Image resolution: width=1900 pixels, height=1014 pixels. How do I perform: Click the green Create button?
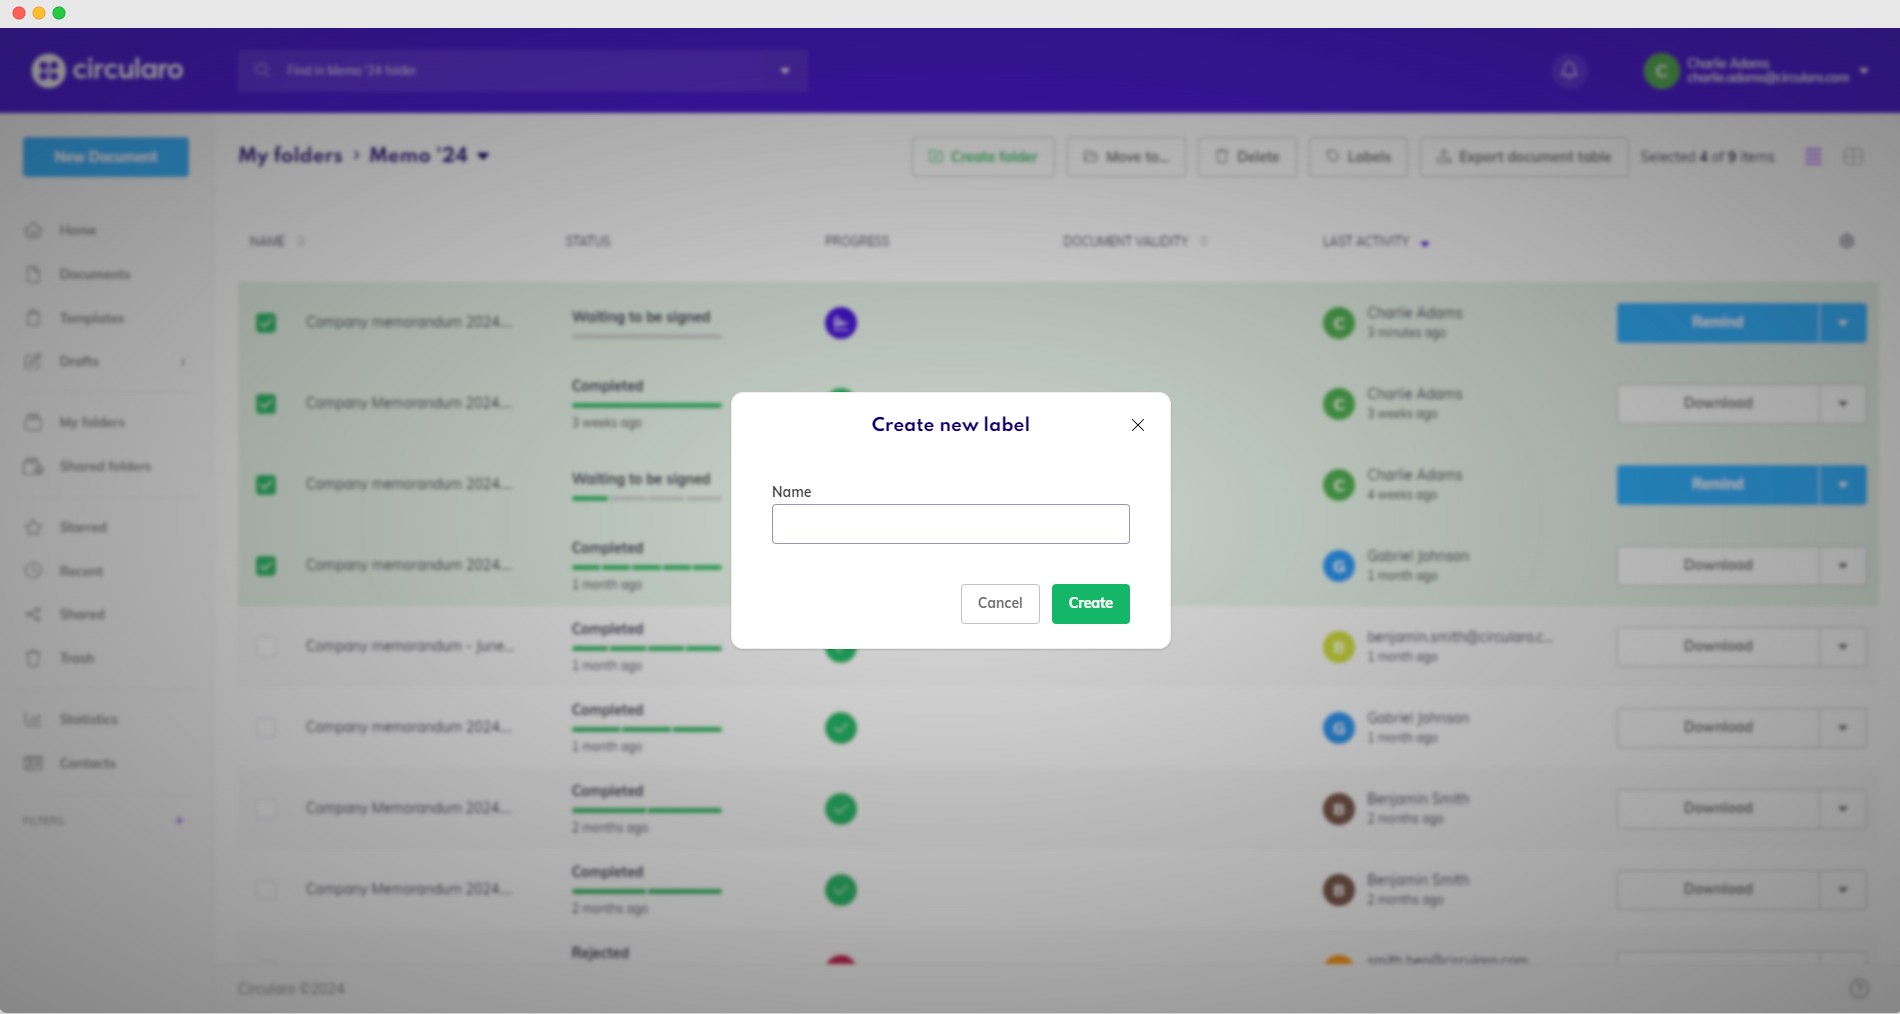(1090, 603)
